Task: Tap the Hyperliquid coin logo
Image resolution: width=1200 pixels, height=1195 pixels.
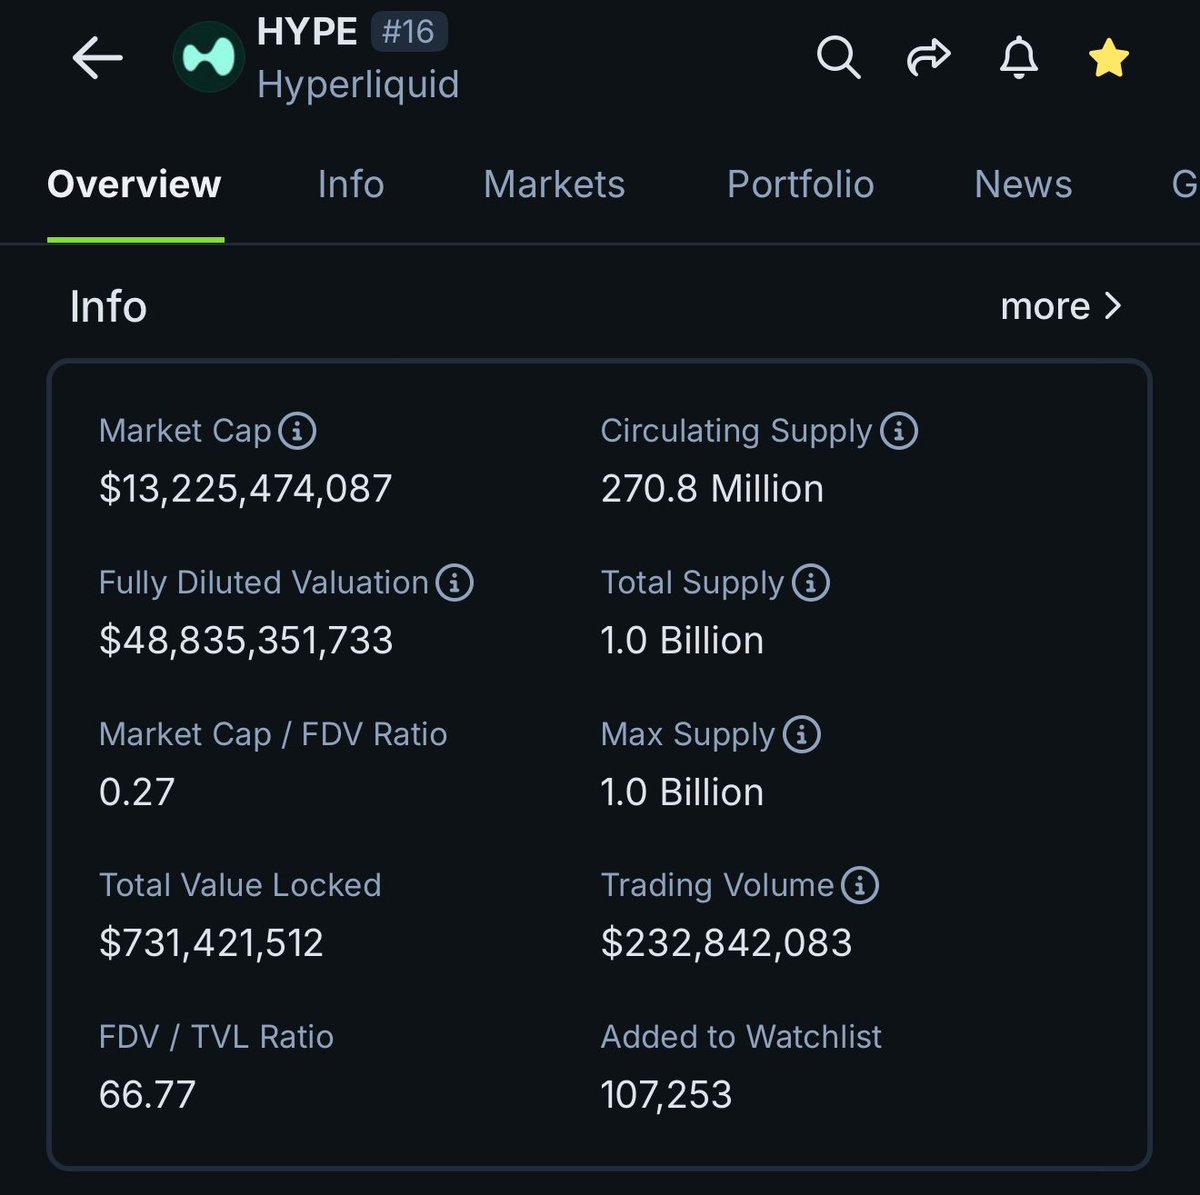Action: coord(209,57)
